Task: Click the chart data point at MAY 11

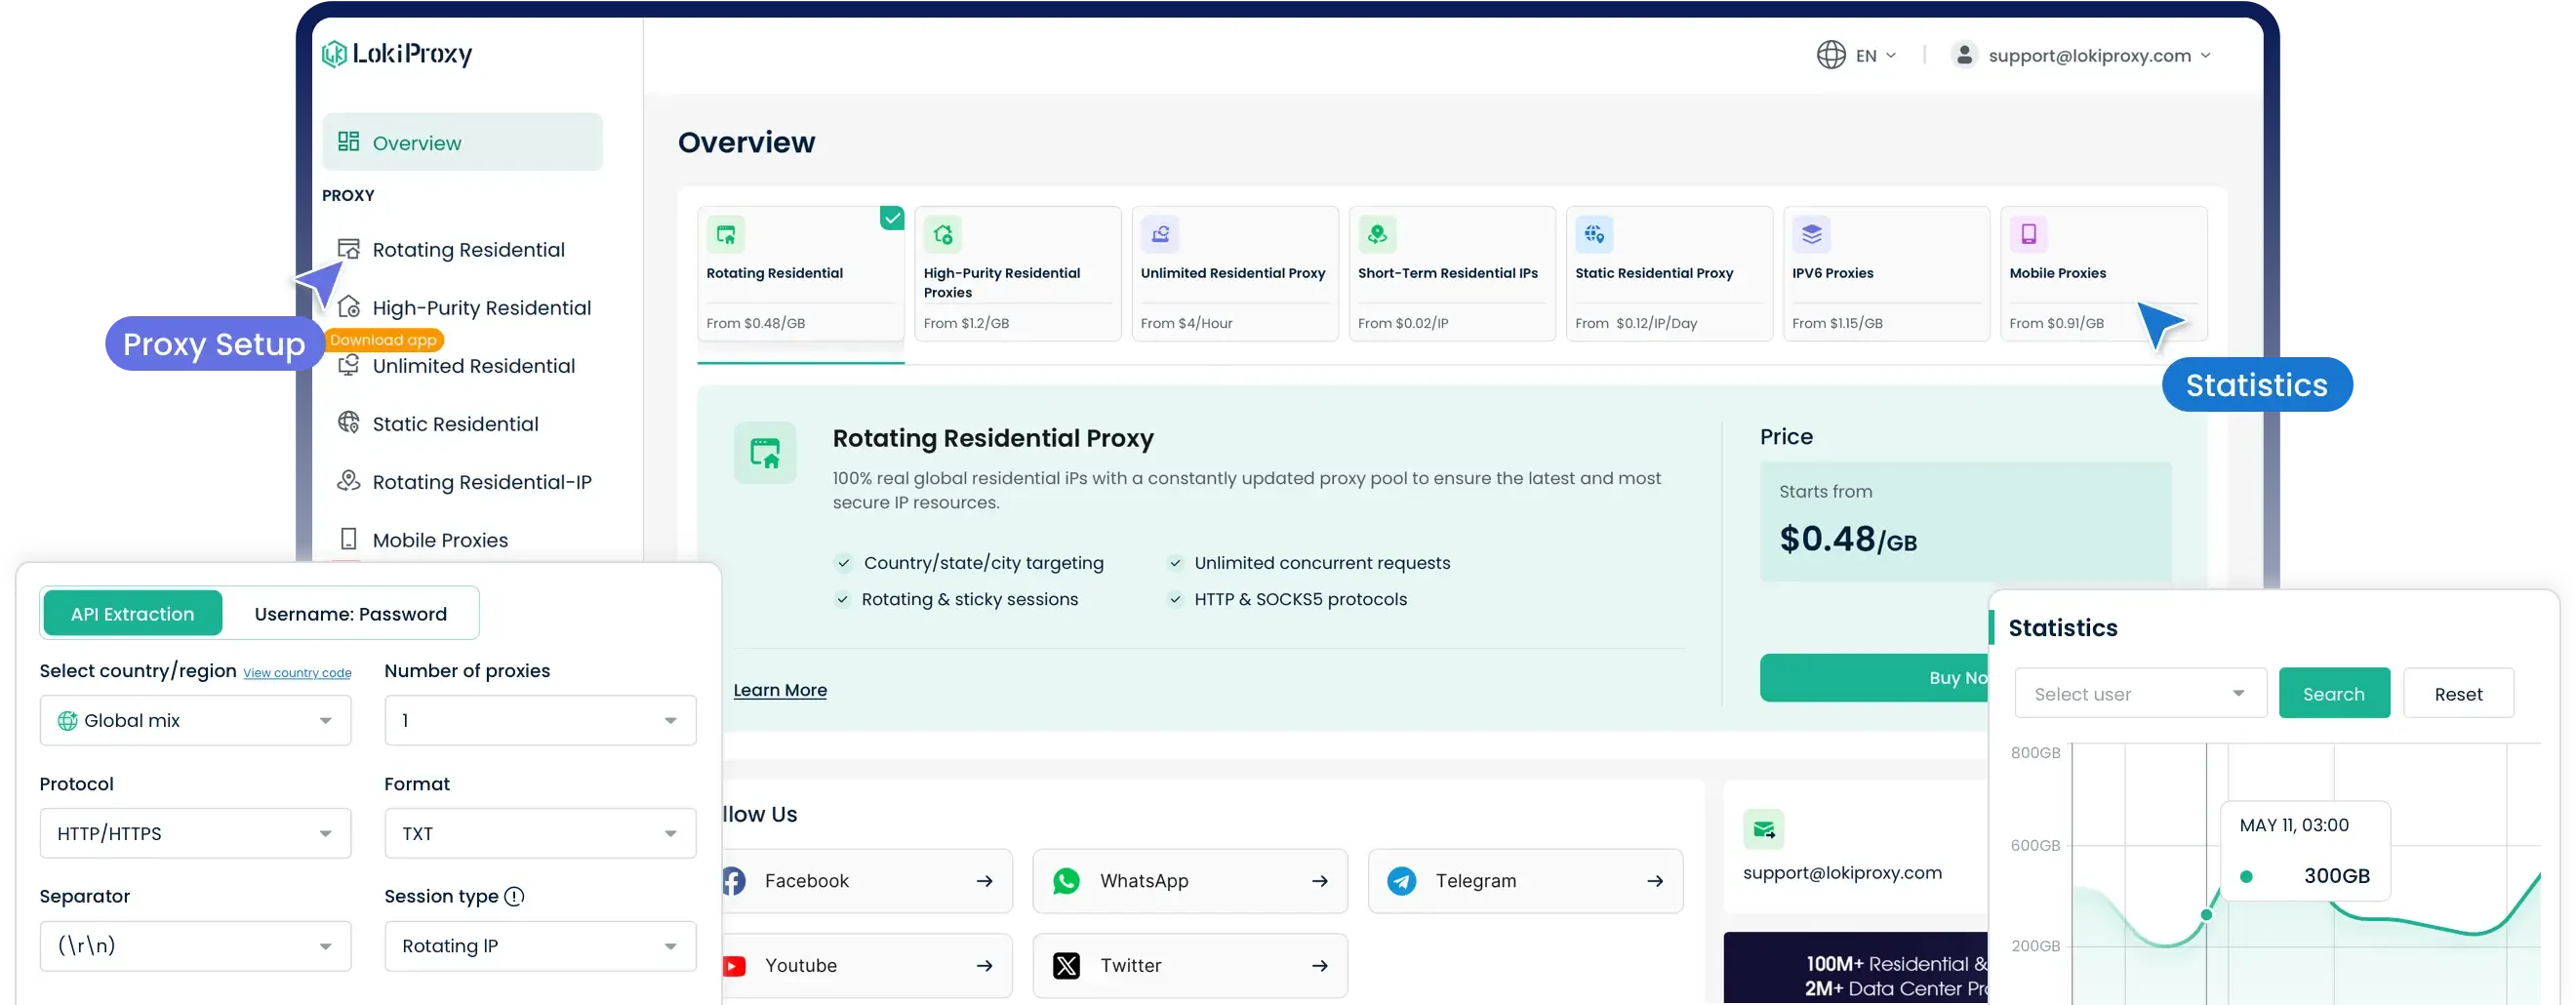Action: coord(2206,915)
